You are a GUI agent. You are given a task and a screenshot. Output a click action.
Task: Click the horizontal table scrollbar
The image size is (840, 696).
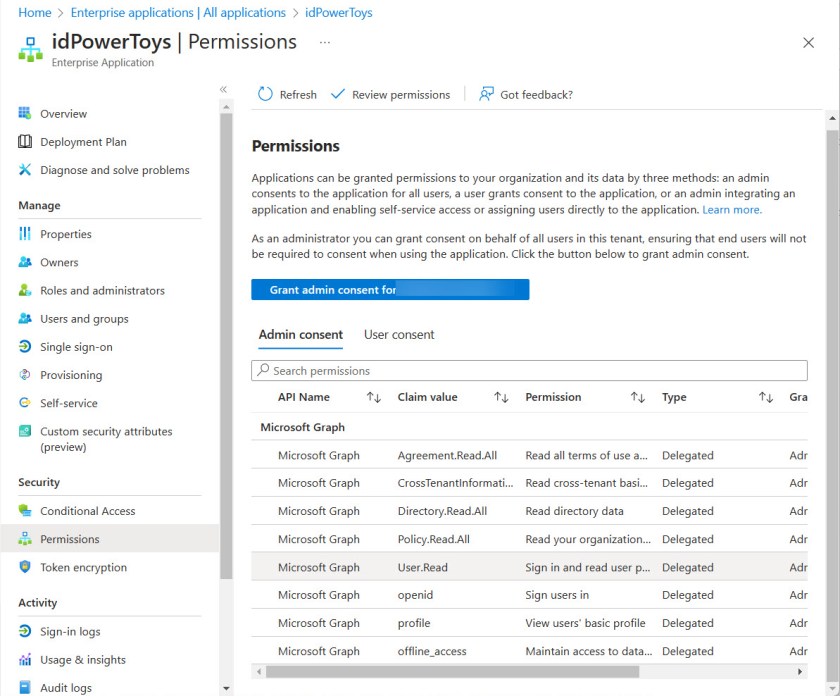tap(452, 671)
